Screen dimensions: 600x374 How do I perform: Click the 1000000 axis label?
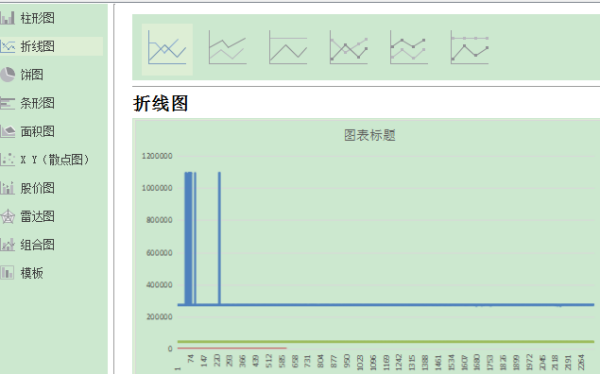pyautogui.click(x=157, y=188)
